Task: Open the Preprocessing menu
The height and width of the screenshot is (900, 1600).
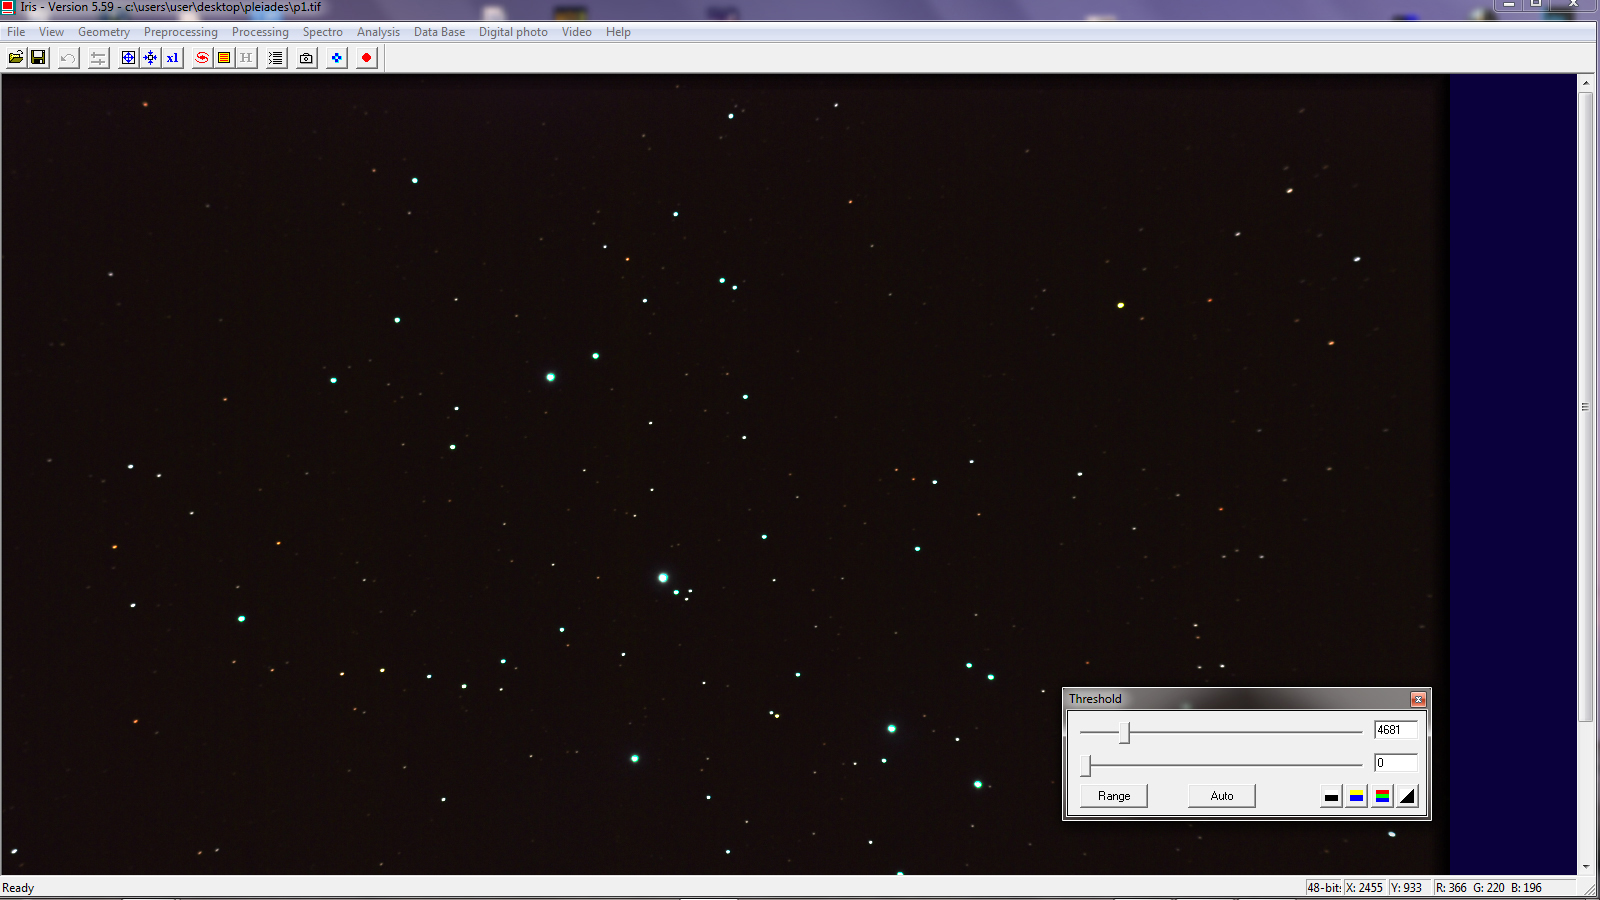Action: (x=180, y=32)
